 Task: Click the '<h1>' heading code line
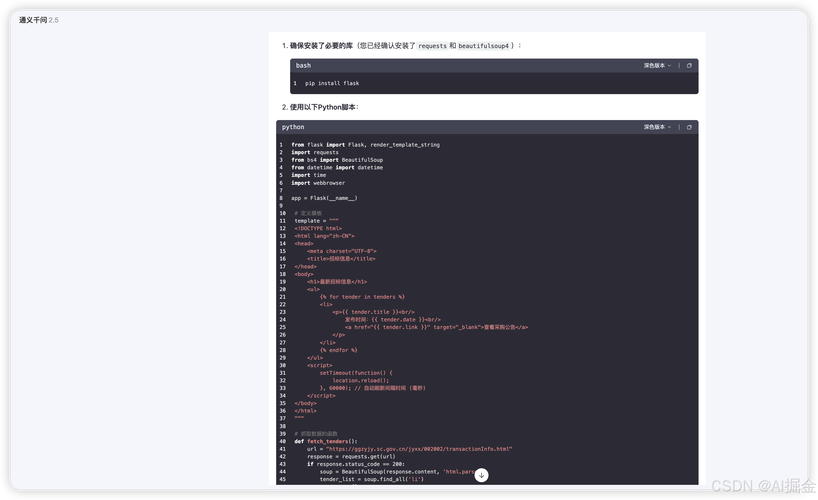click(x=337, y=282)
